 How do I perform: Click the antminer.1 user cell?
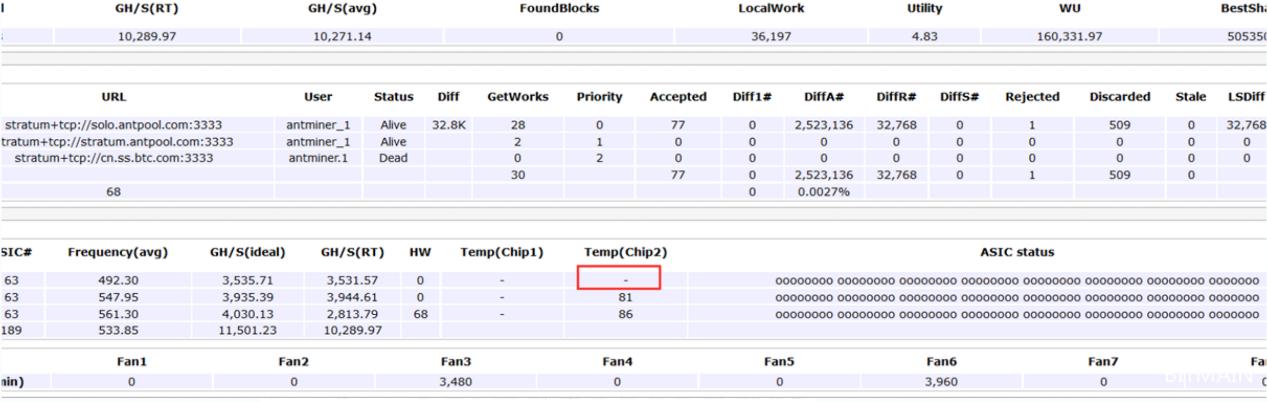[x=318, y=158]
